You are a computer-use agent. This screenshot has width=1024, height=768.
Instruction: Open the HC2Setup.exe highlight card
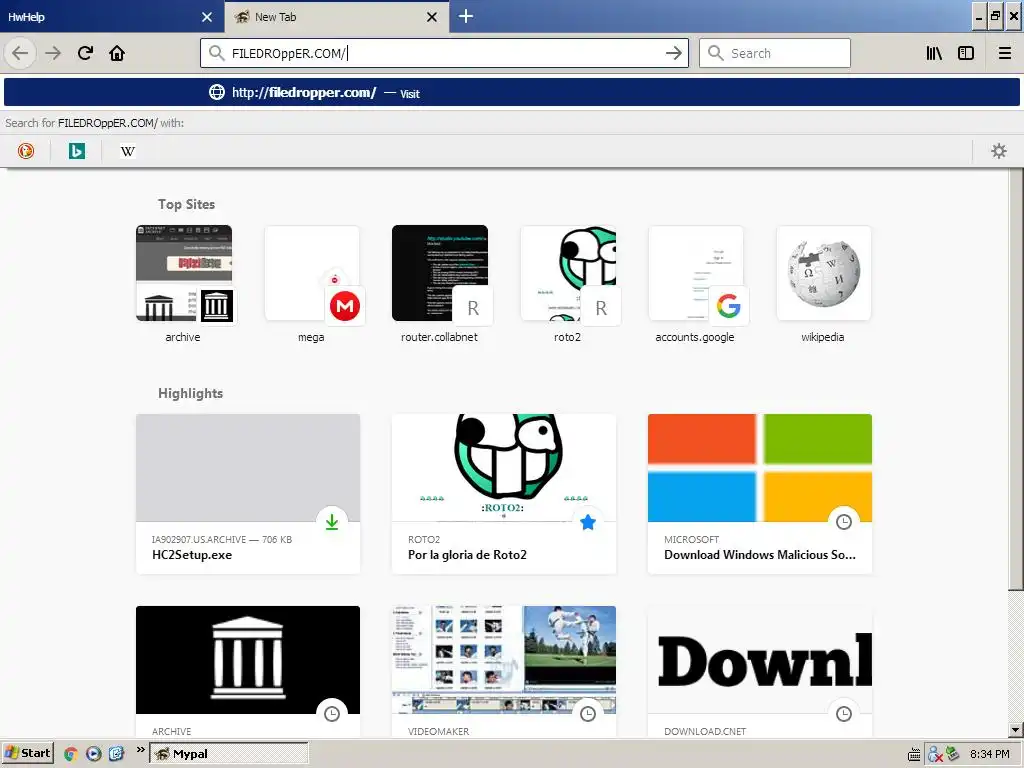[x=248, y=494]
